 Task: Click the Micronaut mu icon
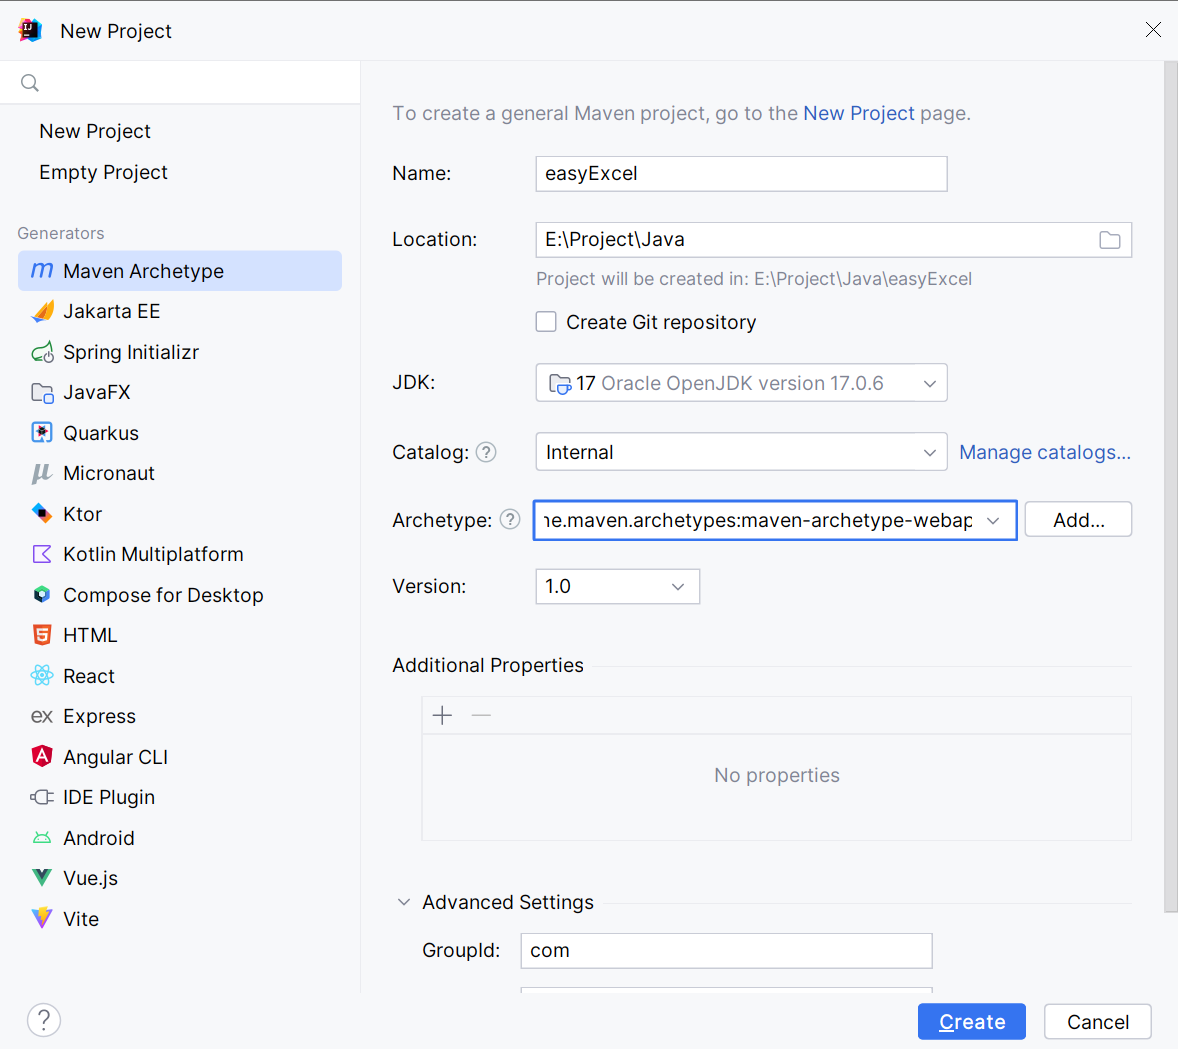pos(42,473)
